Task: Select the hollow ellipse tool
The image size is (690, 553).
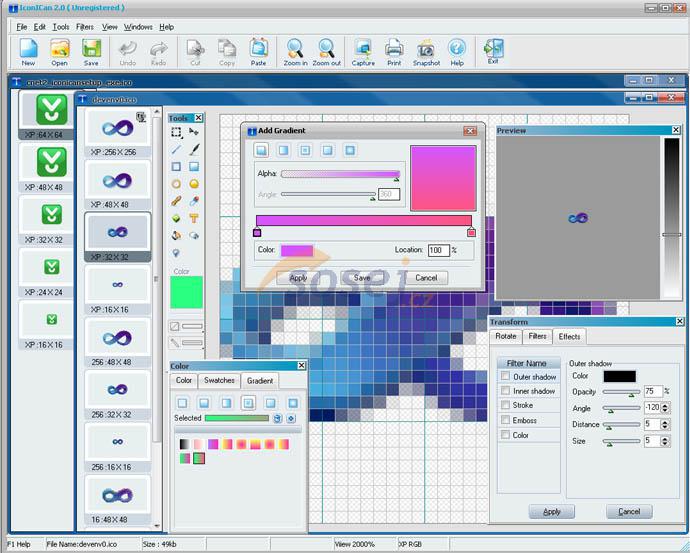Action: pos(176,184)
